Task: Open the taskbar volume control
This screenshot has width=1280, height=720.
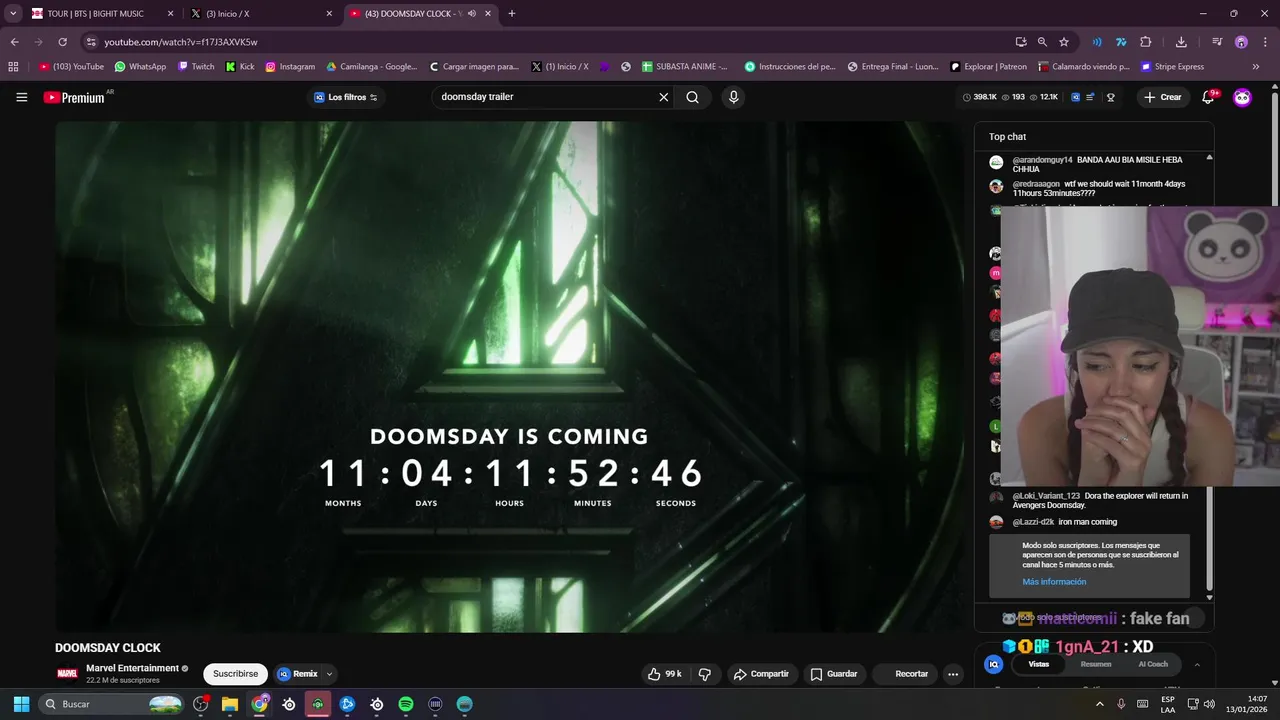Action: [1209, 704]
